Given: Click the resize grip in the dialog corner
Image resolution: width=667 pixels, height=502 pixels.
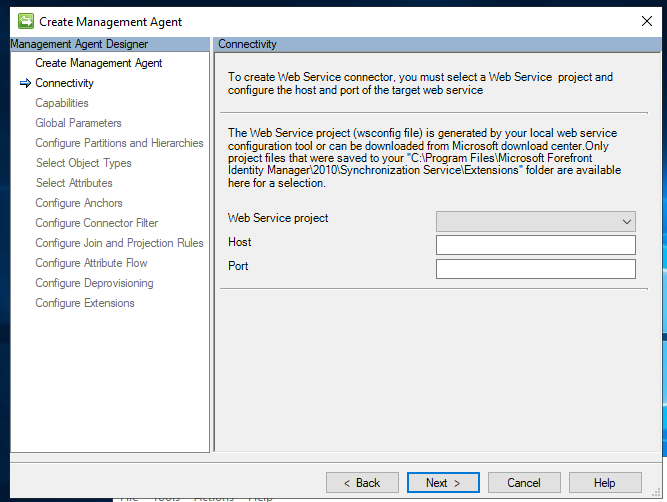Looking at the screenshot, I should point(656,493).
